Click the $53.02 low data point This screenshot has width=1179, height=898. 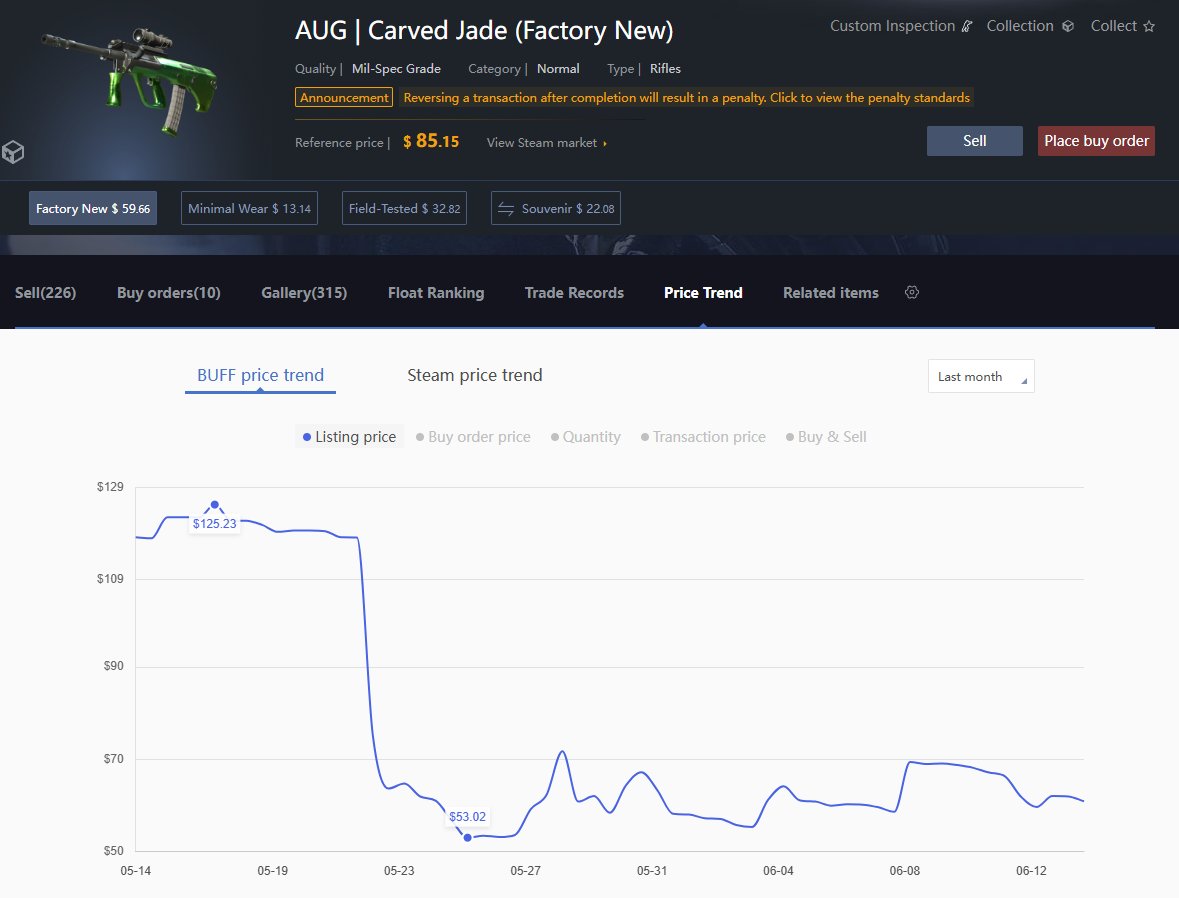[468, 838]
